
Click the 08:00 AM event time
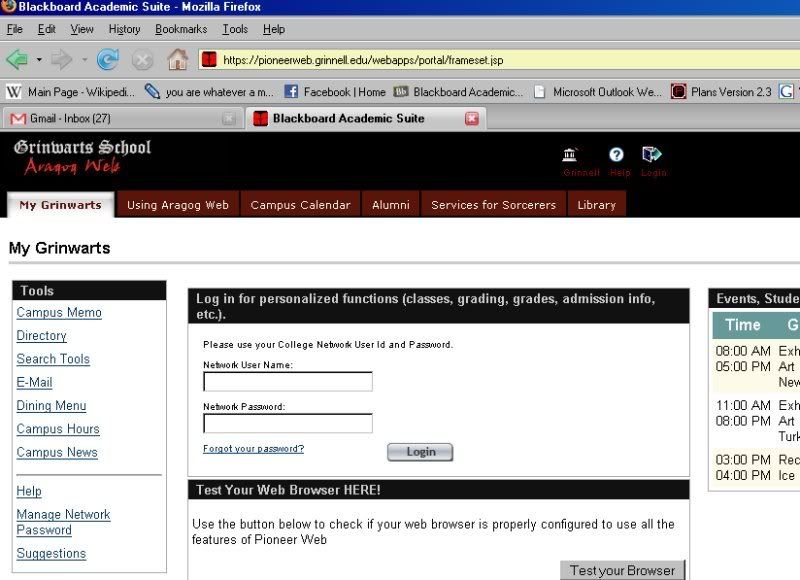pyautogui.click(x=743, y=351)
